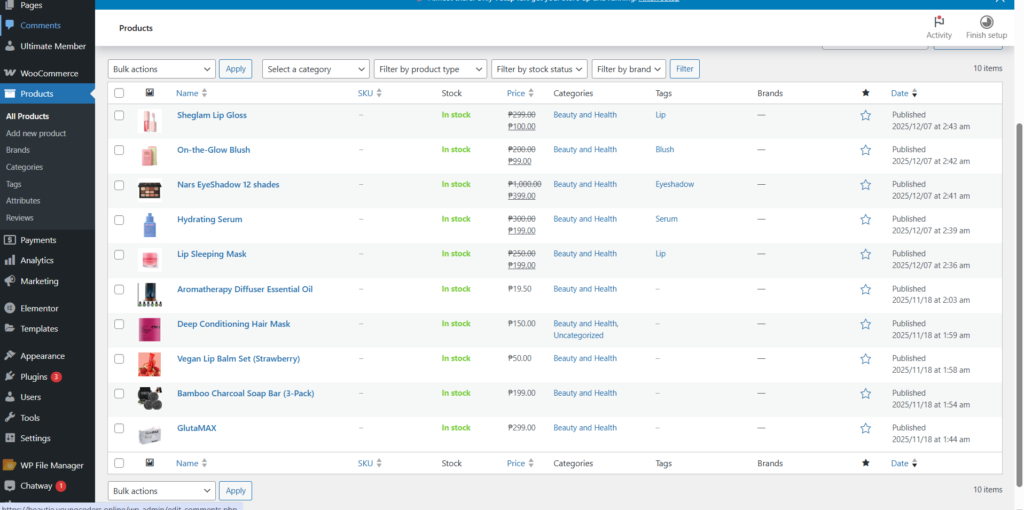
Task: Click the Plugins icon in sidebar
Action: click(x=9, y=377)
